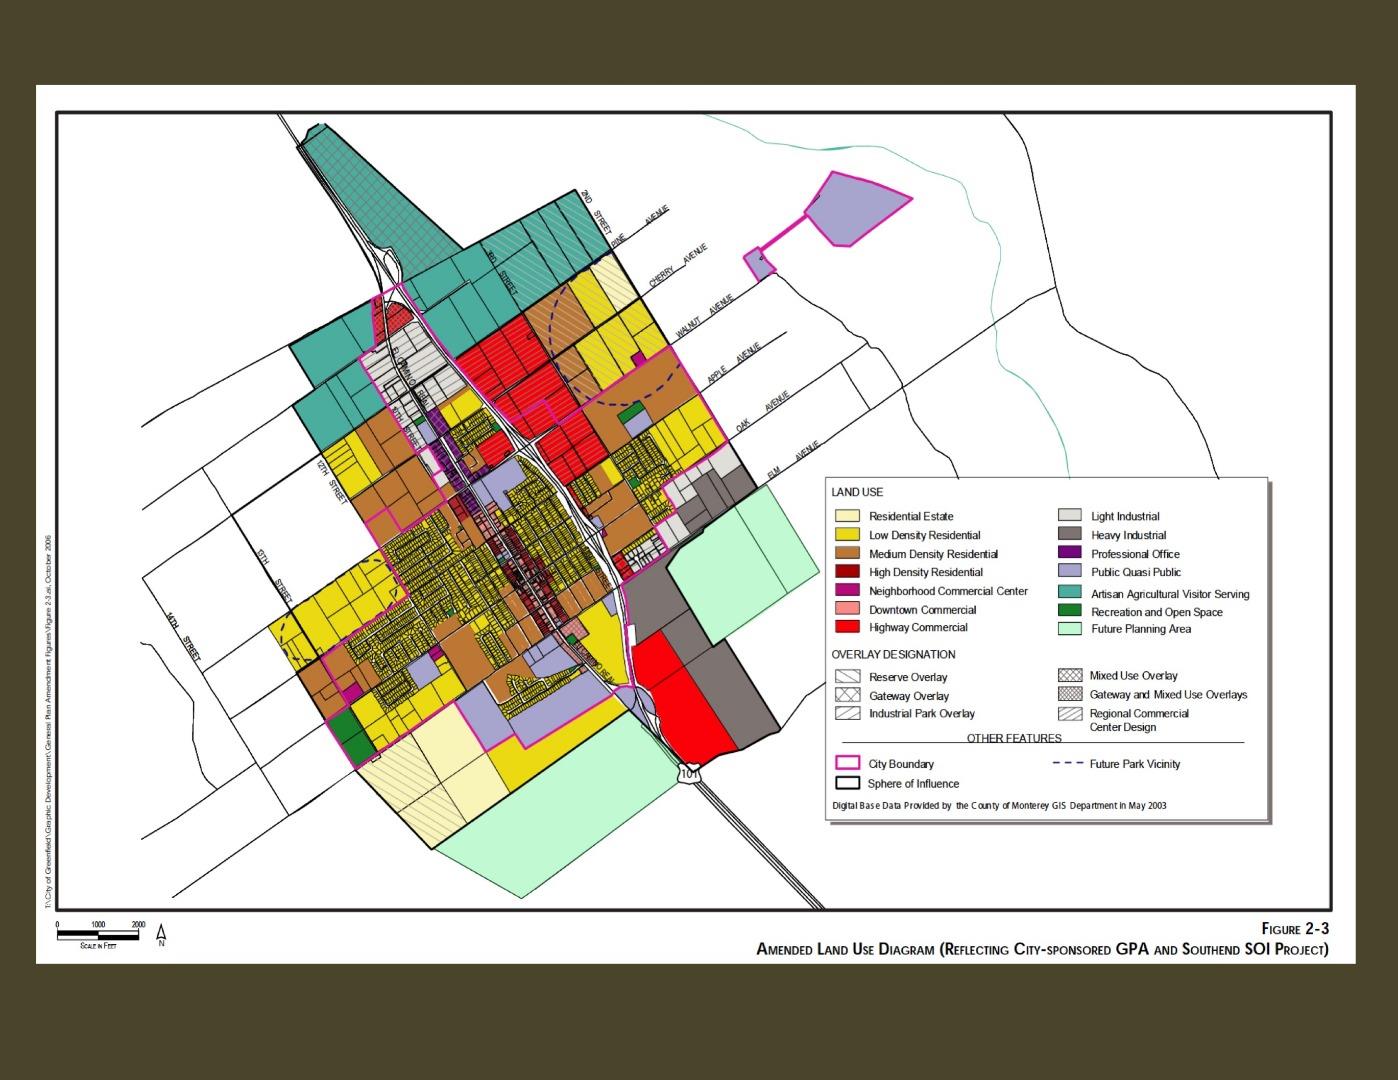Select the Gateway Overlay crosshatch swatch

(848, 695)
